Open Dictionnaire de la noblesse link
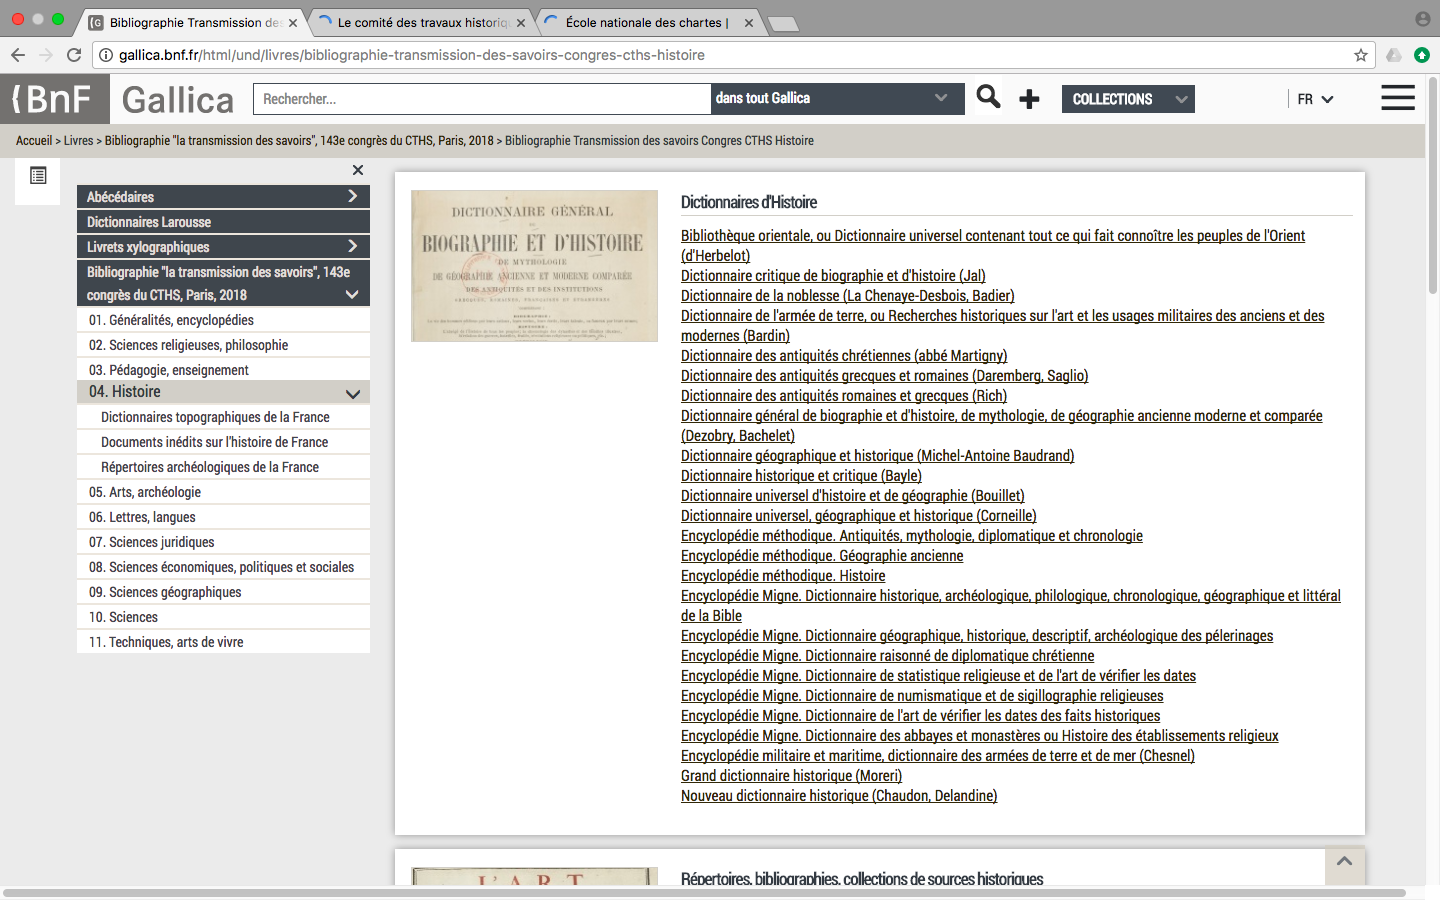This screenshot has width=1440, height=900. (x=848, y=296)
